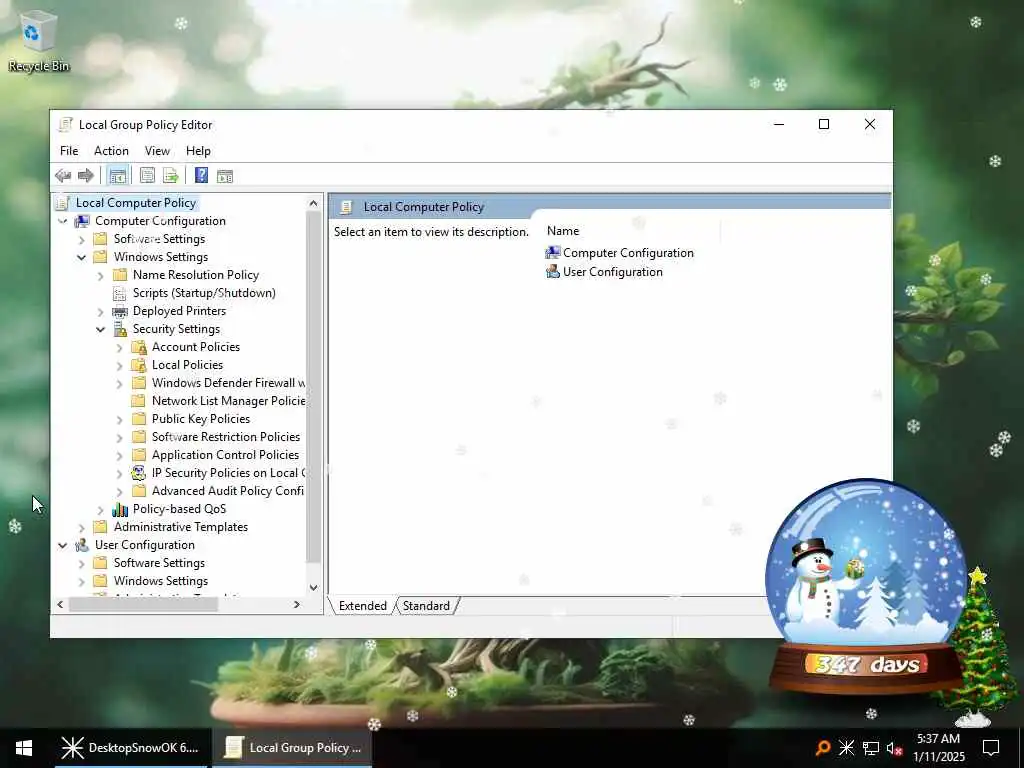This screenshot has width=1024, height=768.
Task: Expand the Account Policies node
Action: pyautogui.click(x=120, y=347)
